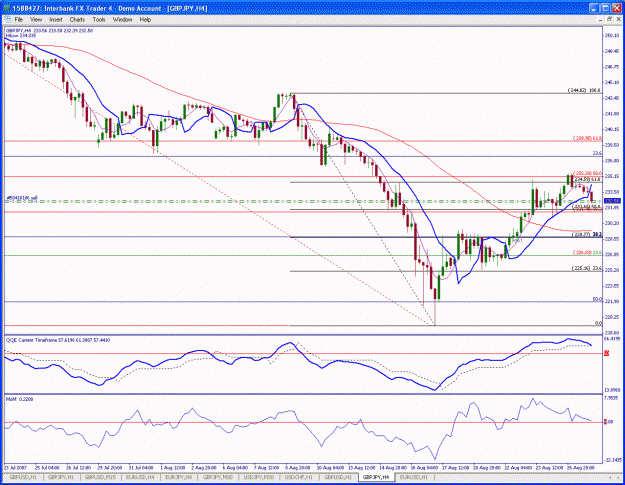Click the 250.10 price on the scale
The width and height of the screenshot is (625, 485).
tap(612, 35)
